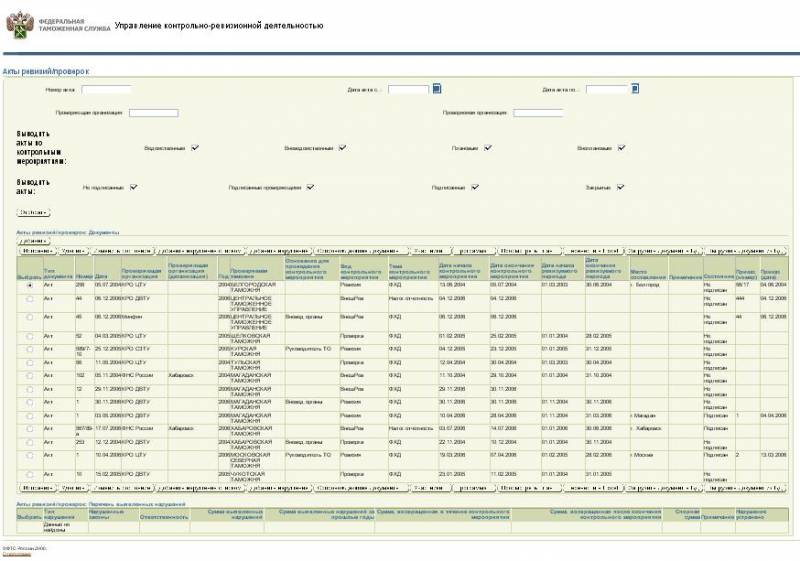The height and width of the screenshot is (561, 800).
Task: Click the Excel export button above the table
Action: tap(594, 251)
